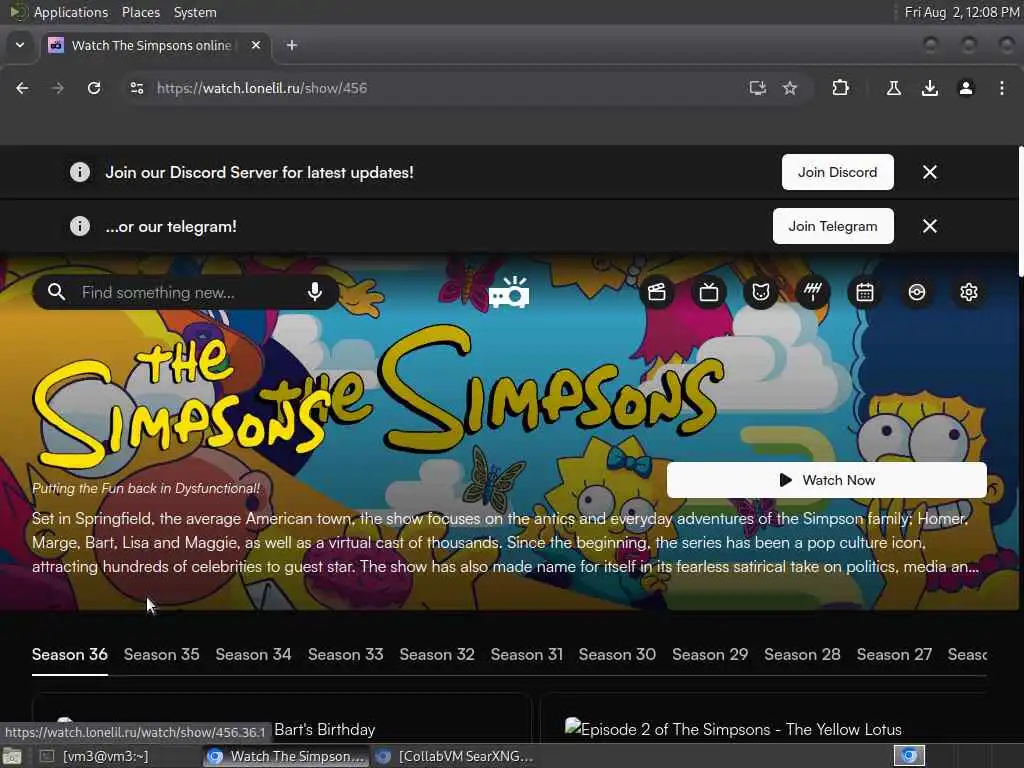
Task: Open the Chrome Labs flask icon
Action: tap(893, 88)
